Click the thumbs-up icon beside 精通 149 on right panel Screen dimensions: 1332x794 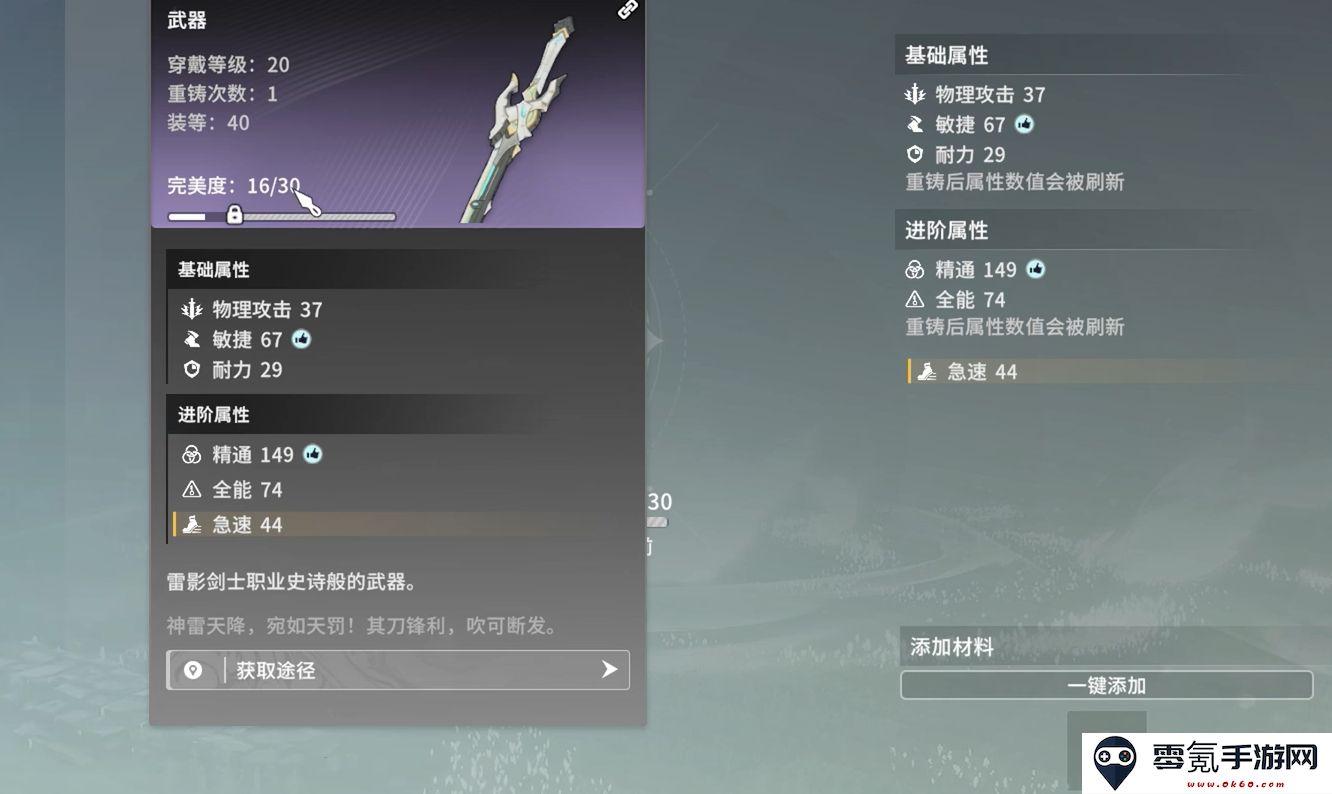click(x=1036, y=269)
